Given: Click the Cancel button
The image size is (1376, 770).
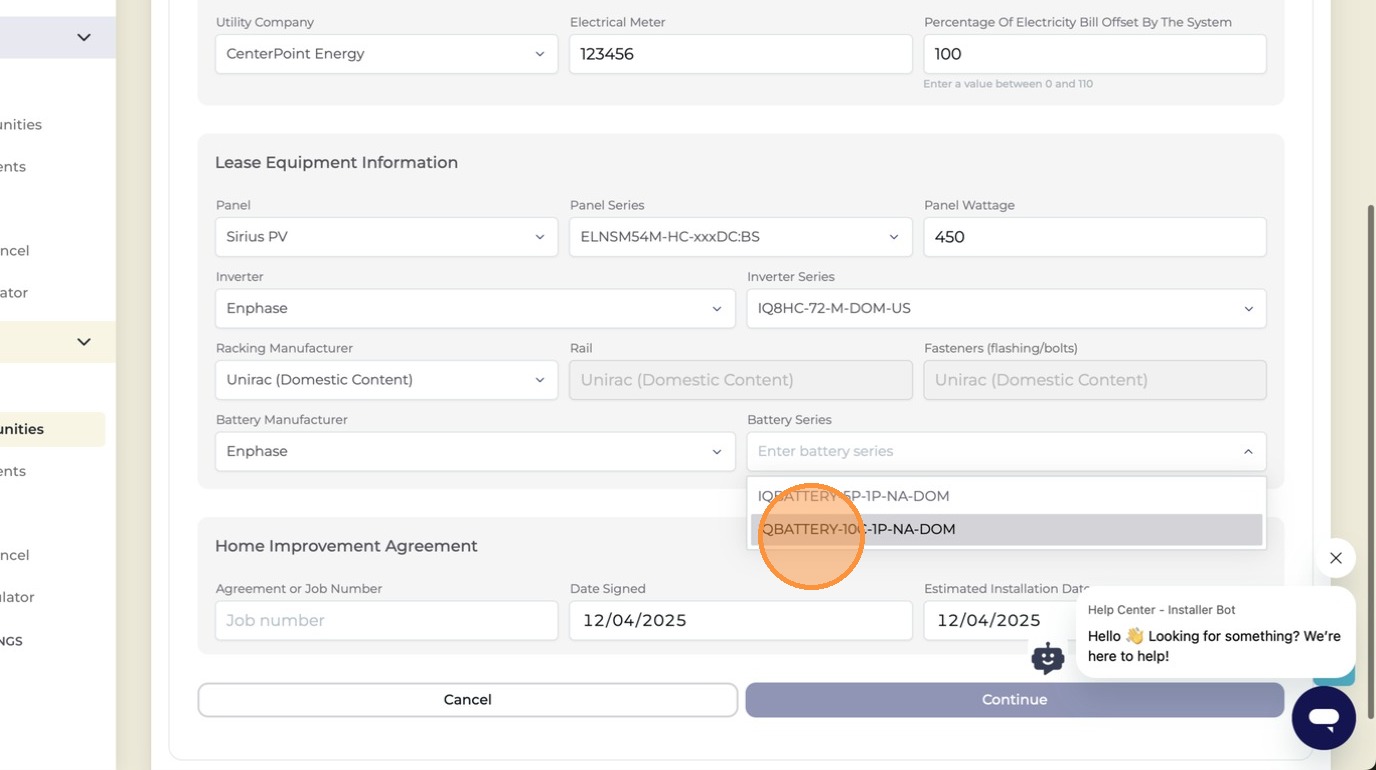Looking at the screenshot, I should coord(467,700).
